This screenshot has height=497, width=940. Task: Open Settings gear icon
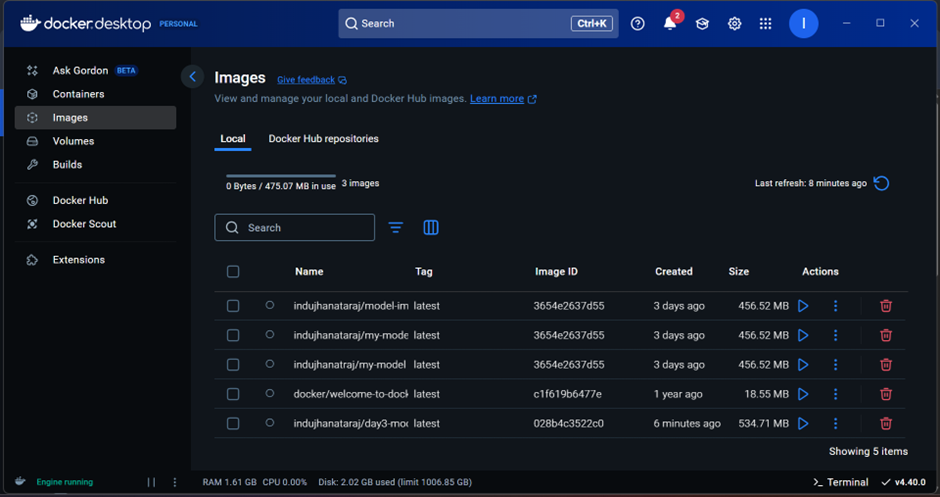(734, 23)
